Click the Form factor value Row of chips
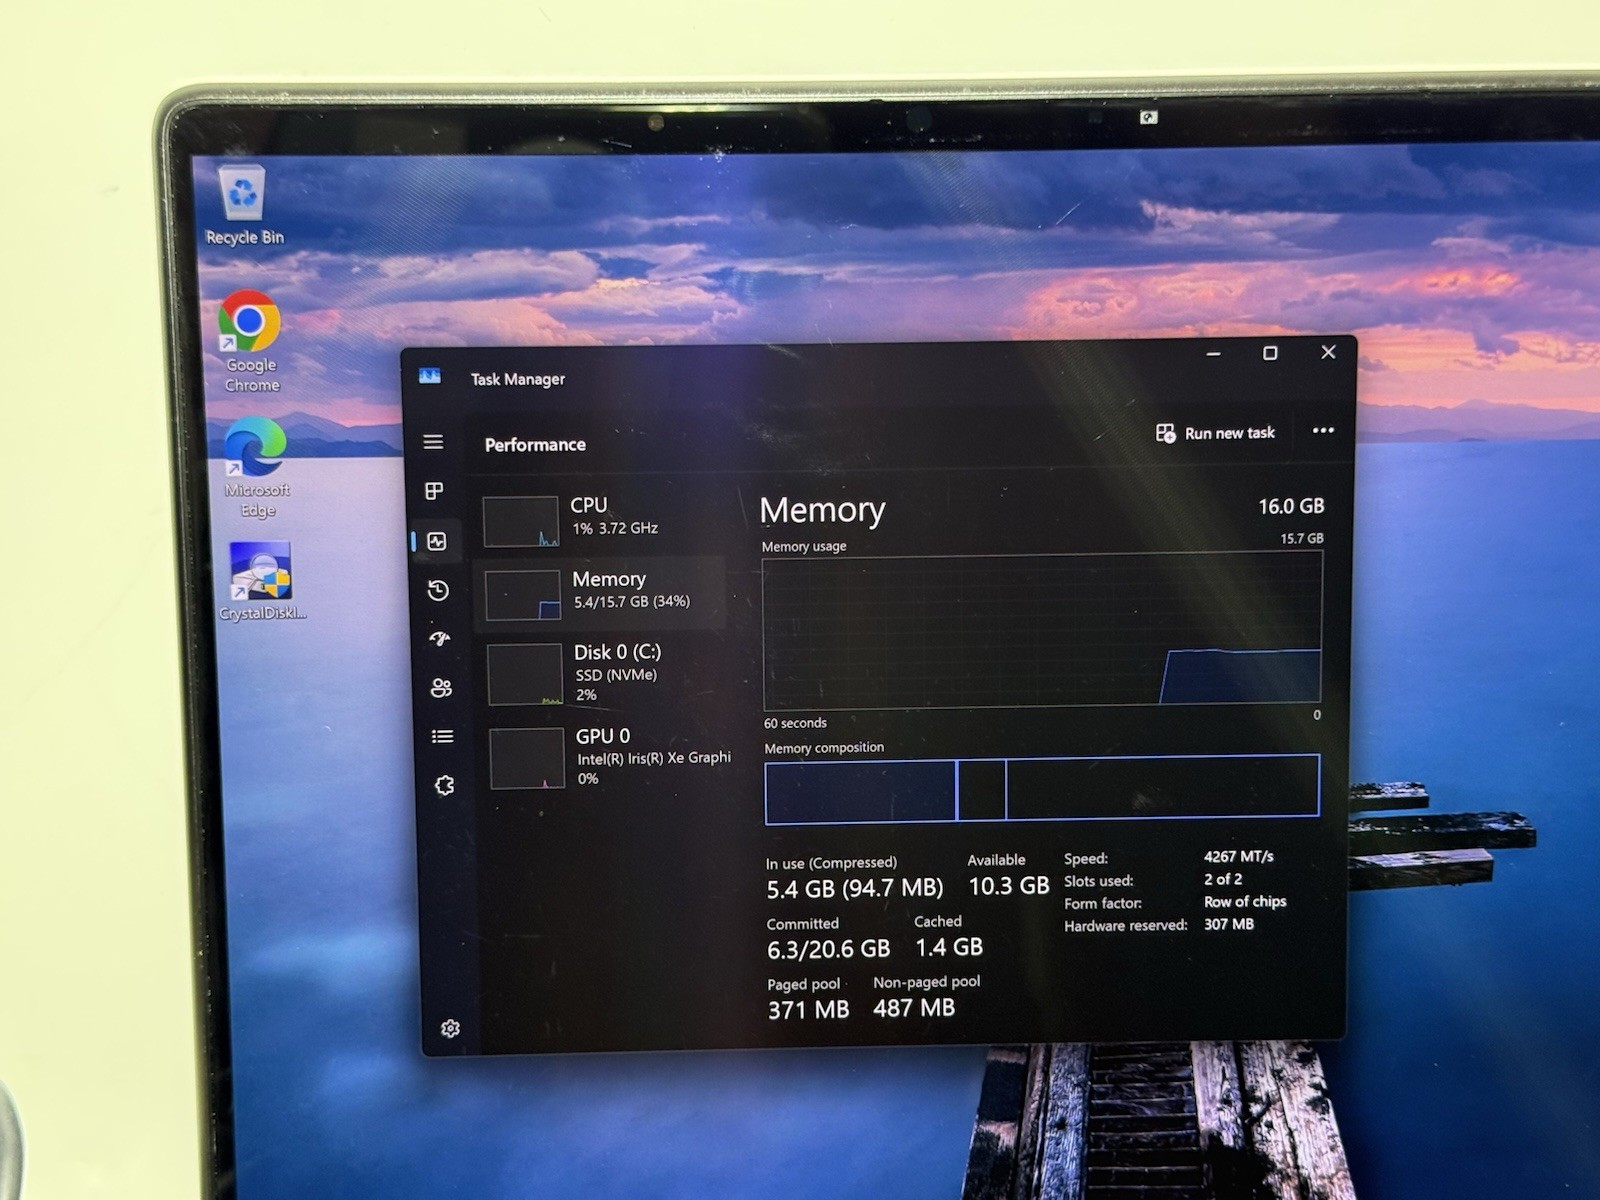The width and height of the screenshot is (1600, 1200). click(1245, 901)
